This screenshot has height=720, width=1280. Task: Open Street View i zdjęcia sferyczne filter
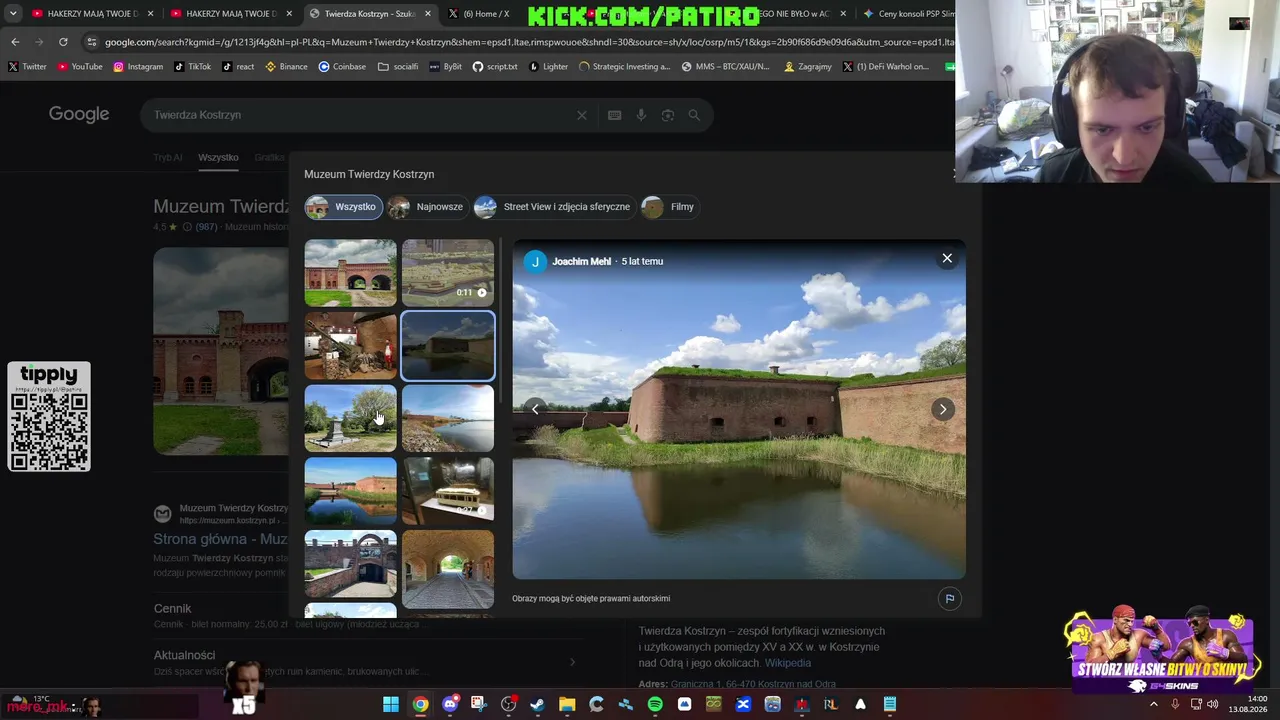click(x=554, y=207)
